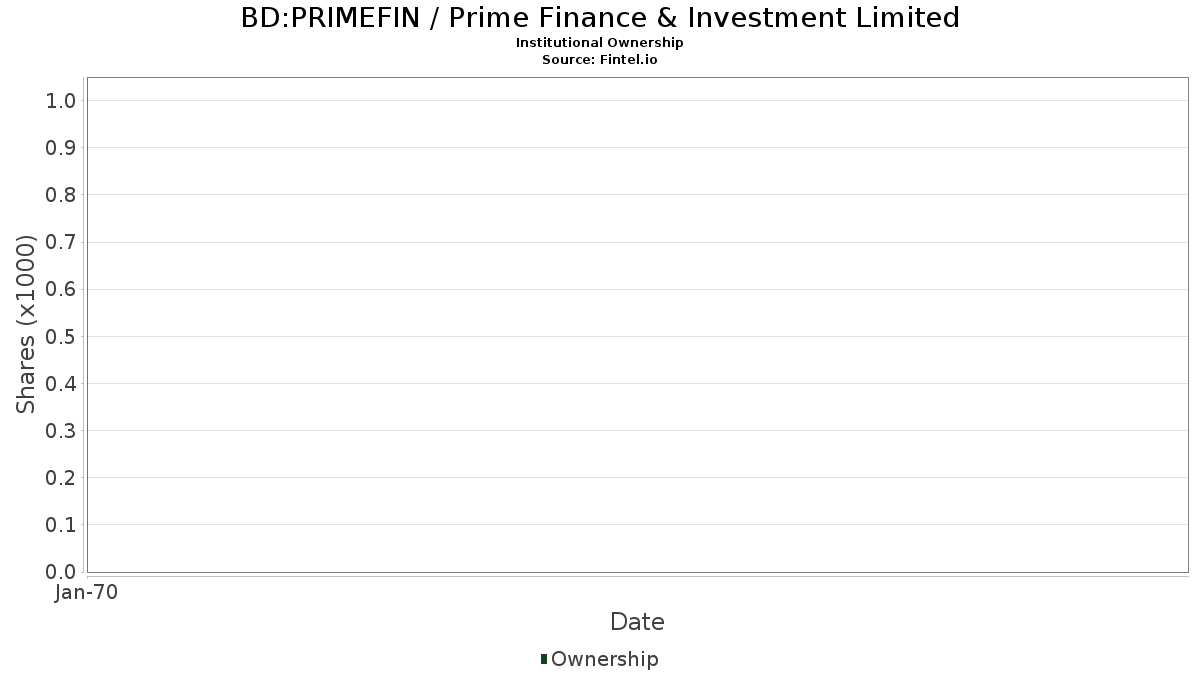Click the 0.4 y-axis tick label
Viewport: 1200px width, 675px height.
click(61, 383)
